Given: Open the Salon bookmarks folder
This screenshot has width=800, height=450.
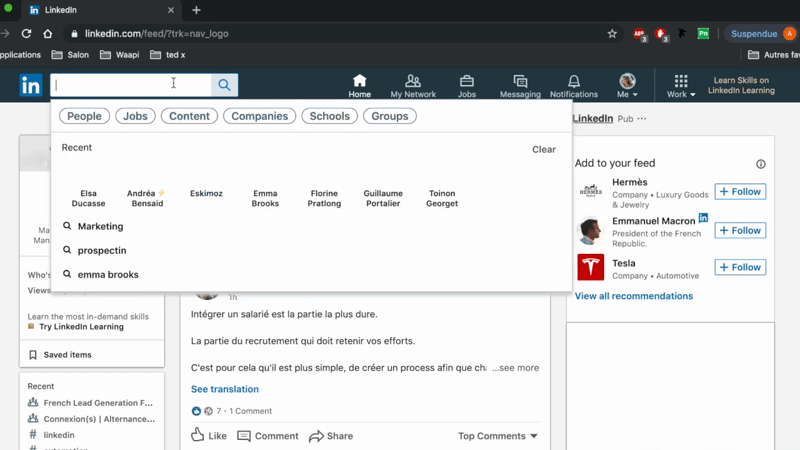Looking at the screenshot, I should coord(70,55).
